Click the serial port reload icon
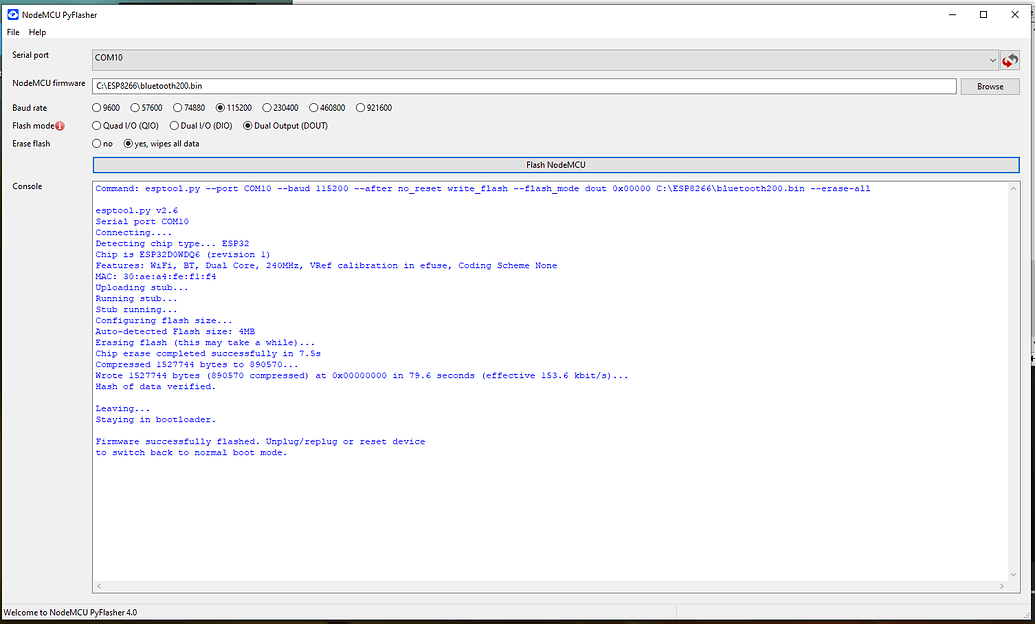This screenshot has width=1035, height=624. pyautogui.click(x=1010, y=61)
